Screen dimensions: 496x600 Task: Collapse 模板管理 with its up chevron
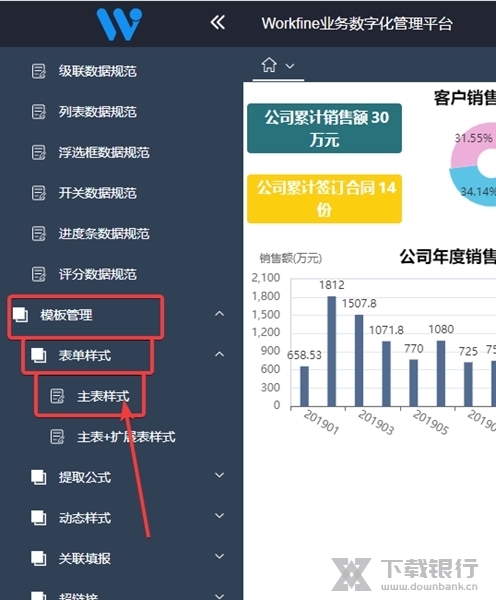coord(219,314)
